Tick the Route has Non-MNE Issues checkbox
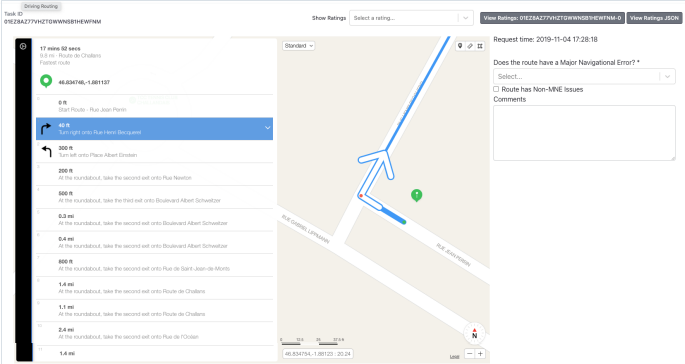 (496, 89)
